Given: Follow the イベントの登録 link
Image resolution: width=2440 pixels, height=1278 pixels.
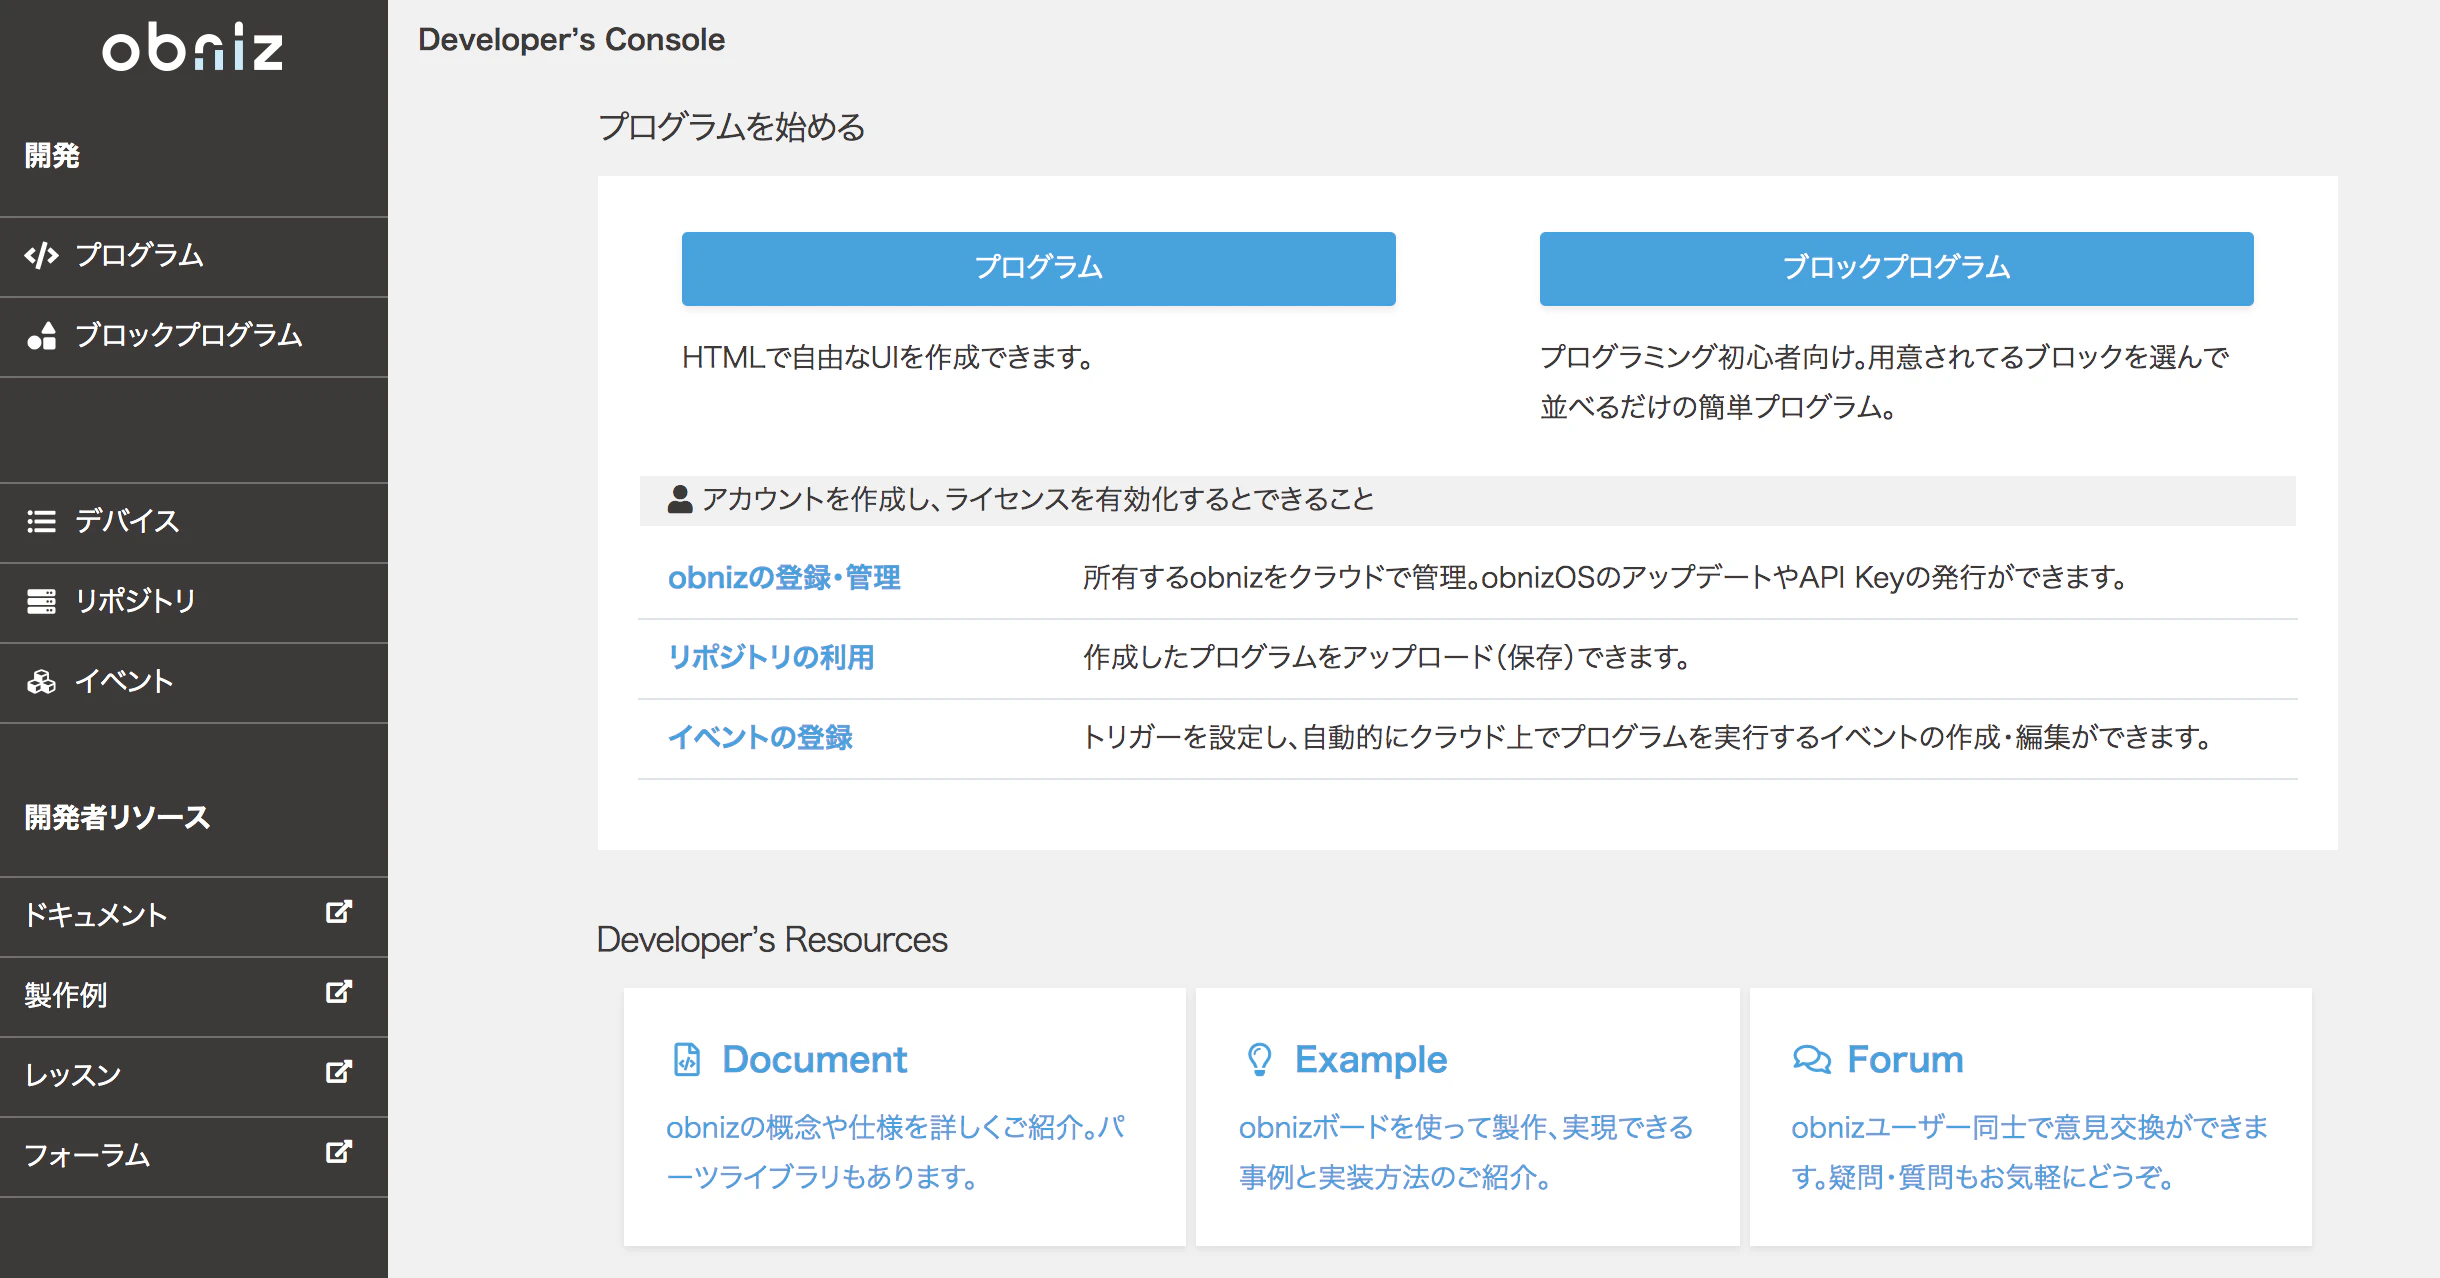Looking at the screenshot, I should coord(760,738).
